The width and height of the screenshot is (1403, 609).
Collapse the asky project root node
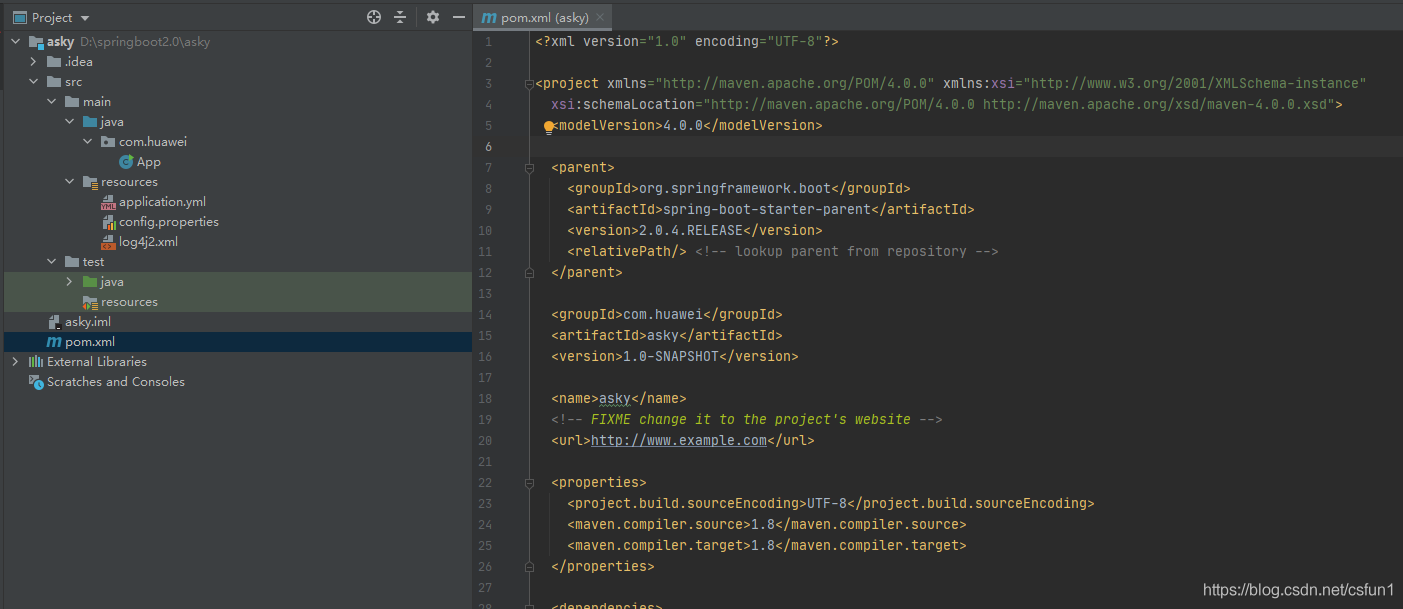coord(16,42)
